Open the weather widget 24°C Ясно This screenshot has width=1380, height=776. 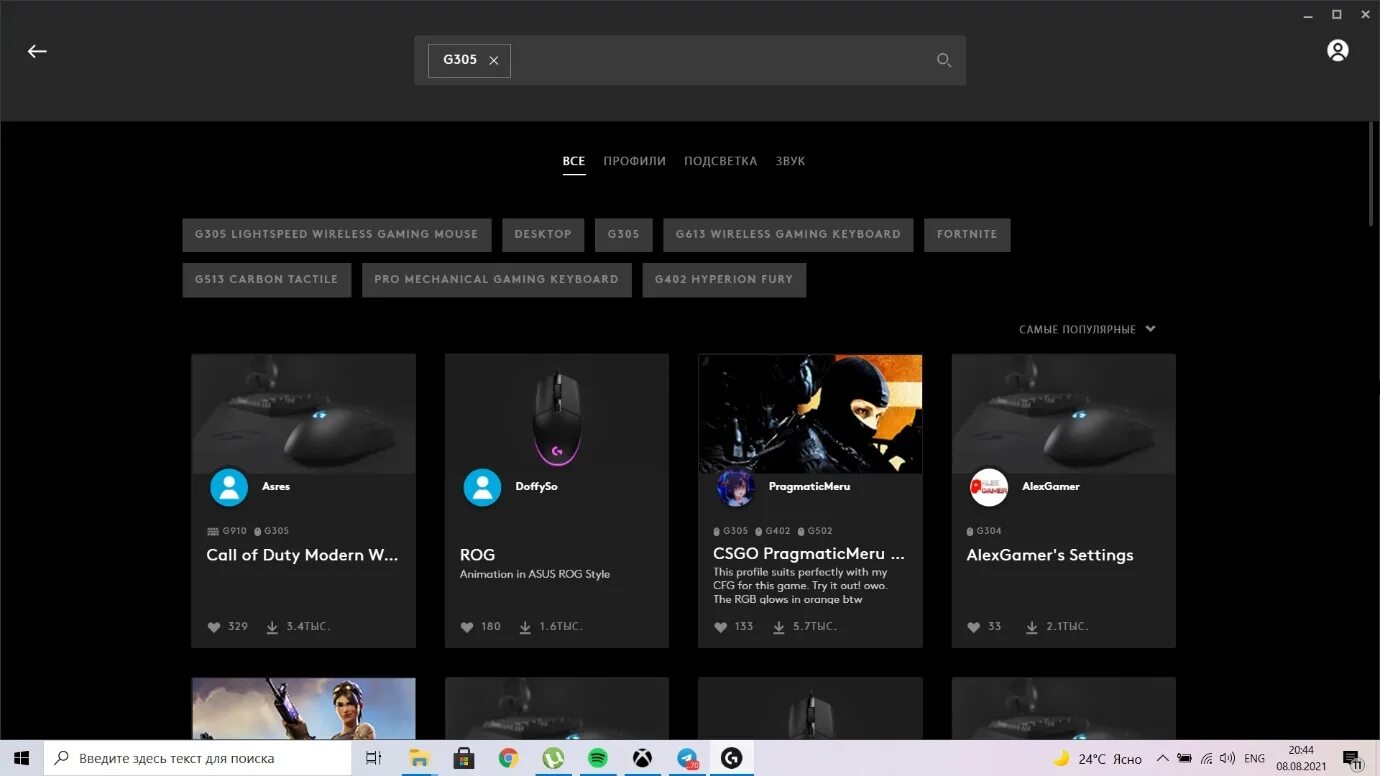click(1097, 759)
